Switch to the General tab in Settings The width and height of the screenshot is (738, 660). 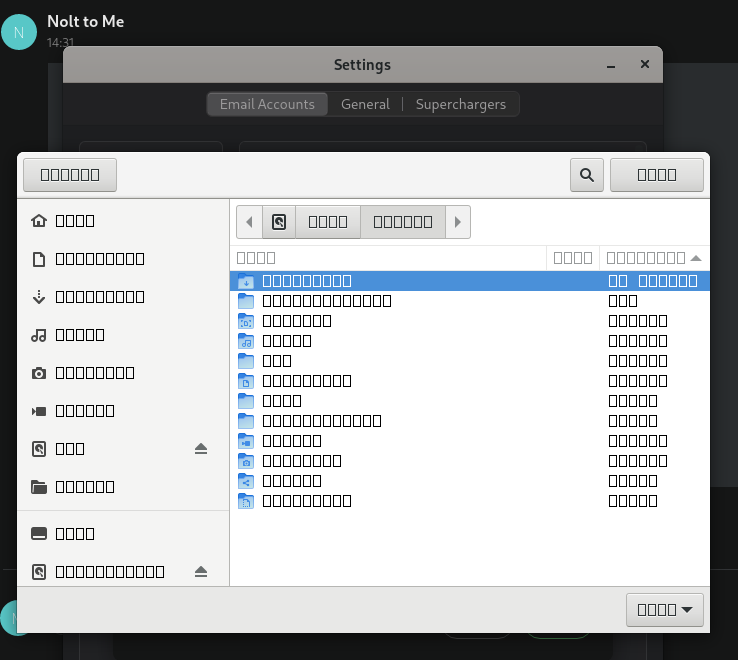click(x=365, y=104)
